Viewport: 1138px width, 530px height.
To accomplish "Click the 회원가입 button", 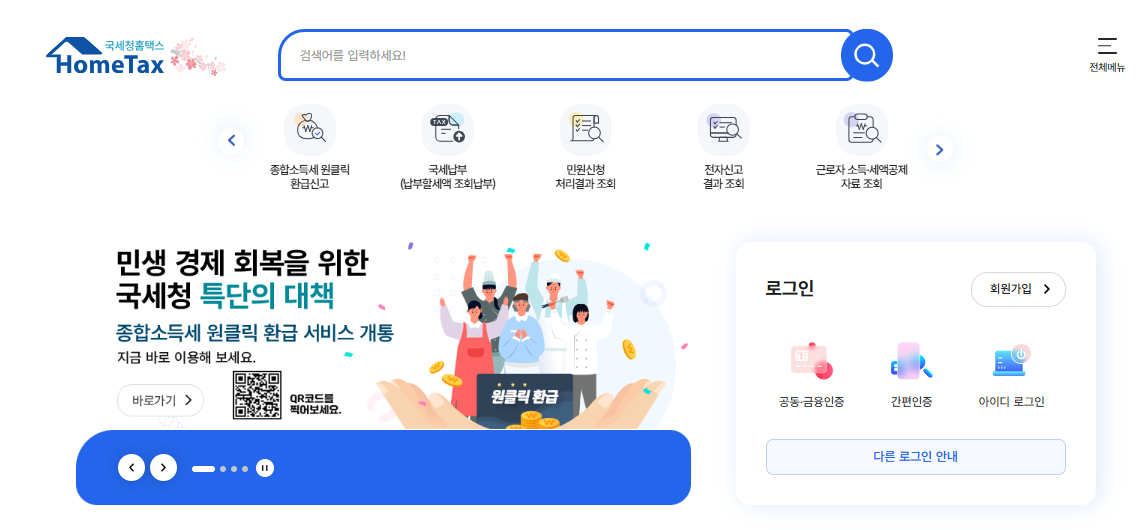I will click(x=1018, y=289).
